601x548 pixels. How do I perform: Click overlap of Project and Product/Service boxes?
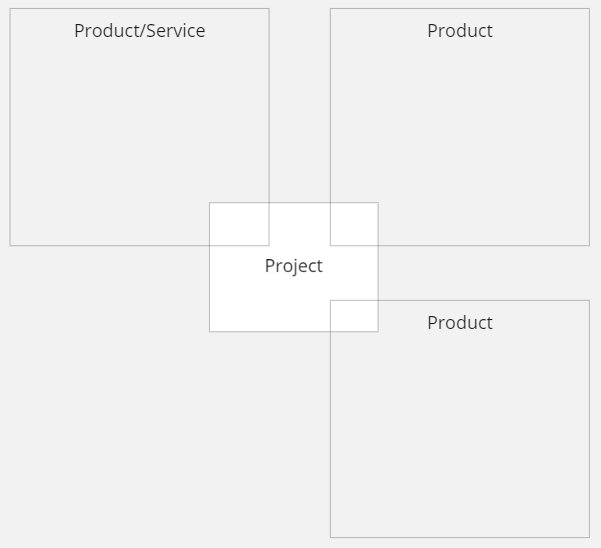tap(239, 224)
